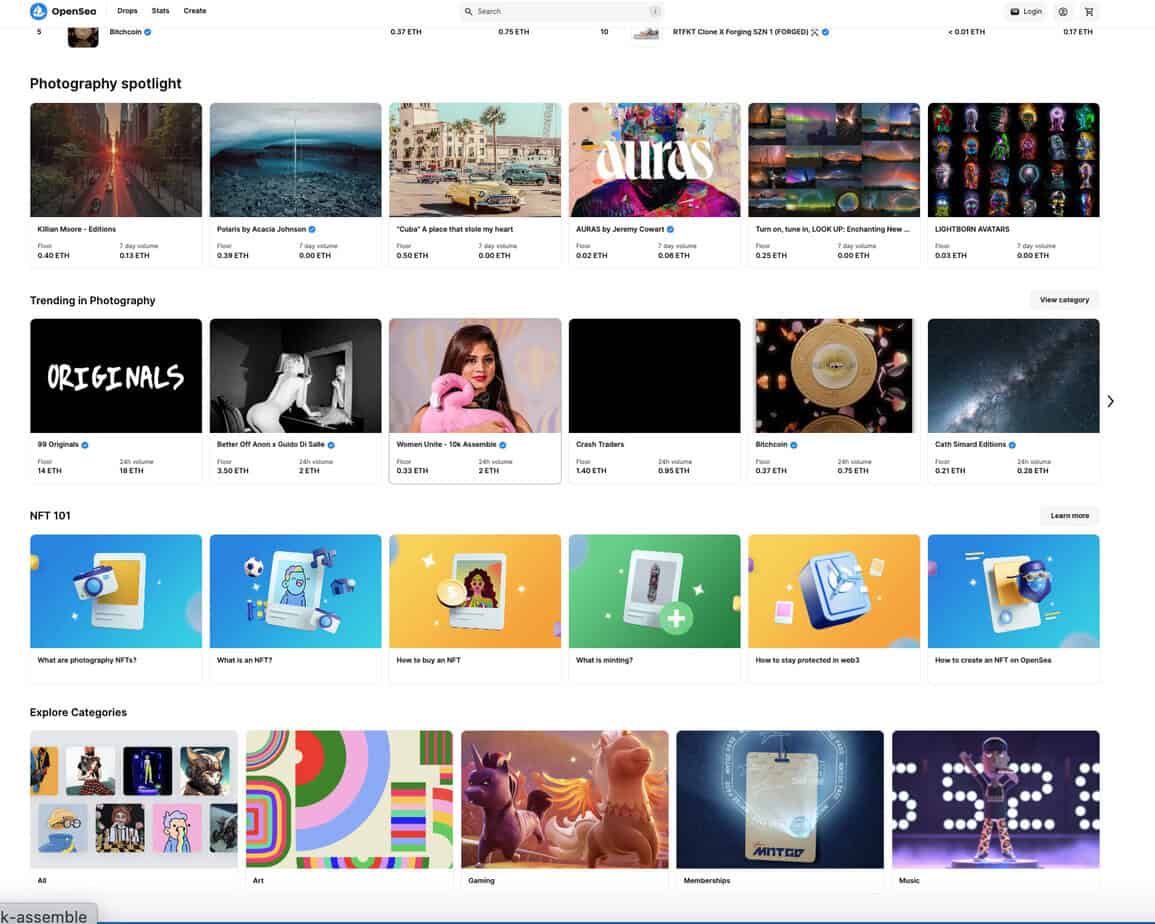1155x924 pixels.
Task: Show next Trending in Photography collections arrow
Action: 1110,401
